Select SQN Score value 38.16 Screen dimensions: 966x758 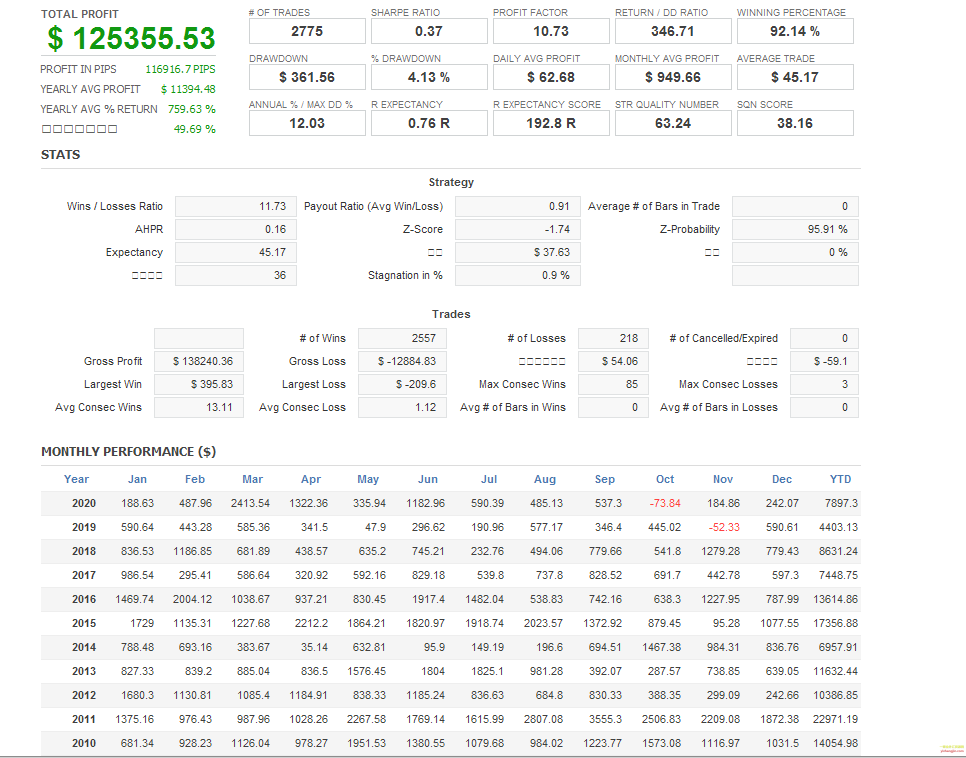[795, 123]
